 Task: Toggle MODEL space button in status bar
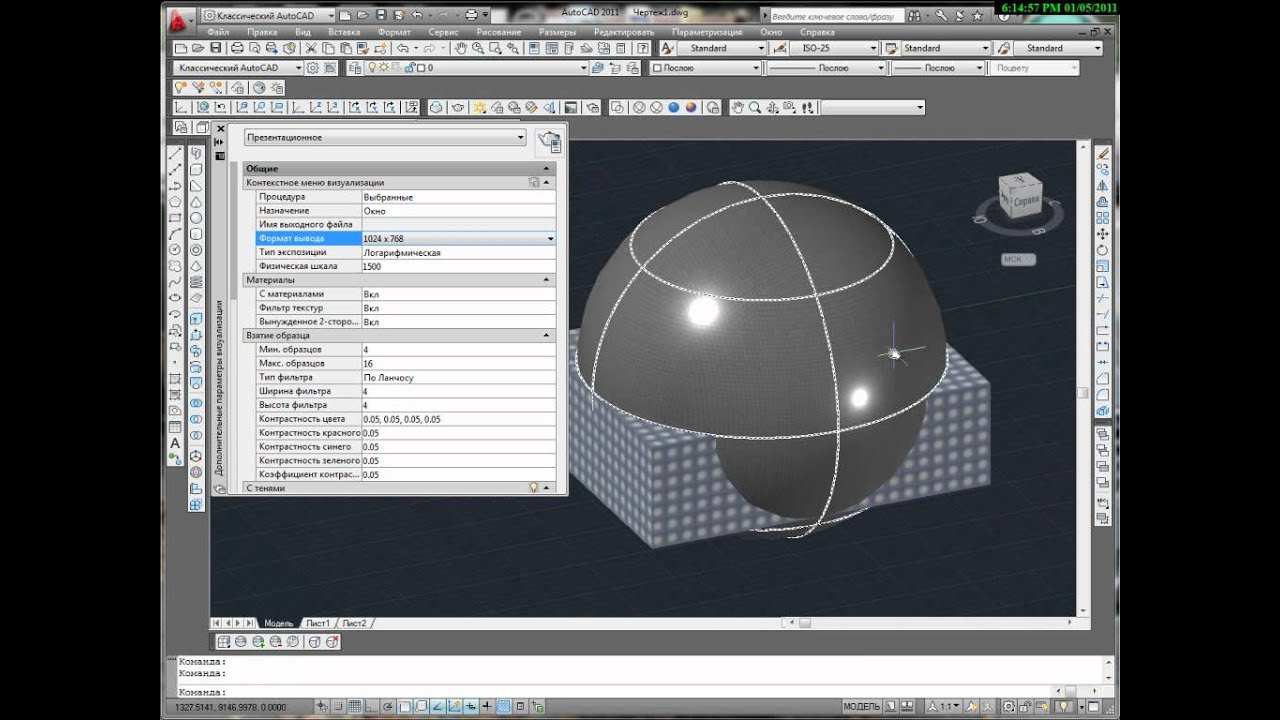[862, 706]
